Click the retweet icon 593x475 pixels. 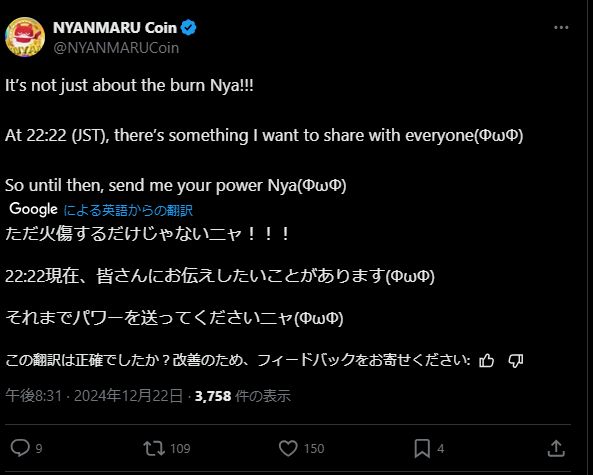pyautogui.click(x=154, y=449)
